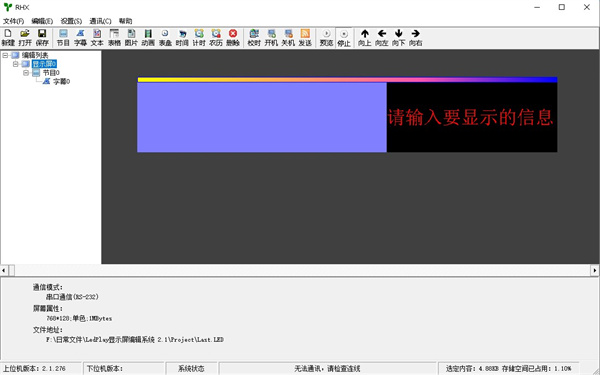The image size is (600, 375).
Task: Click the 新建 (New) toolbar icon
Action: click(8, 38)
